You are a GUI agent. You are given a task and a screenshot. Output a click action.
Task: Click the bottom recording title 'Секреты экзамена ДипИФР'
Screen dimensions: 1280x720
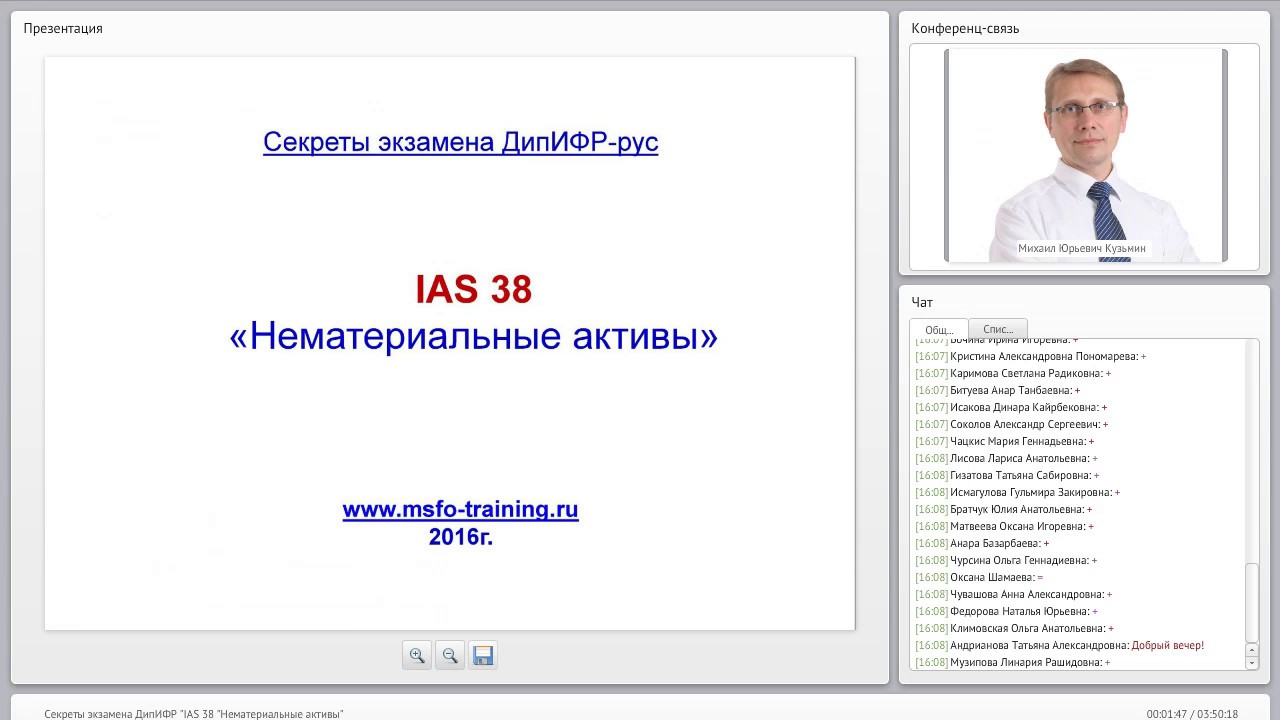[x=194, y=714]
